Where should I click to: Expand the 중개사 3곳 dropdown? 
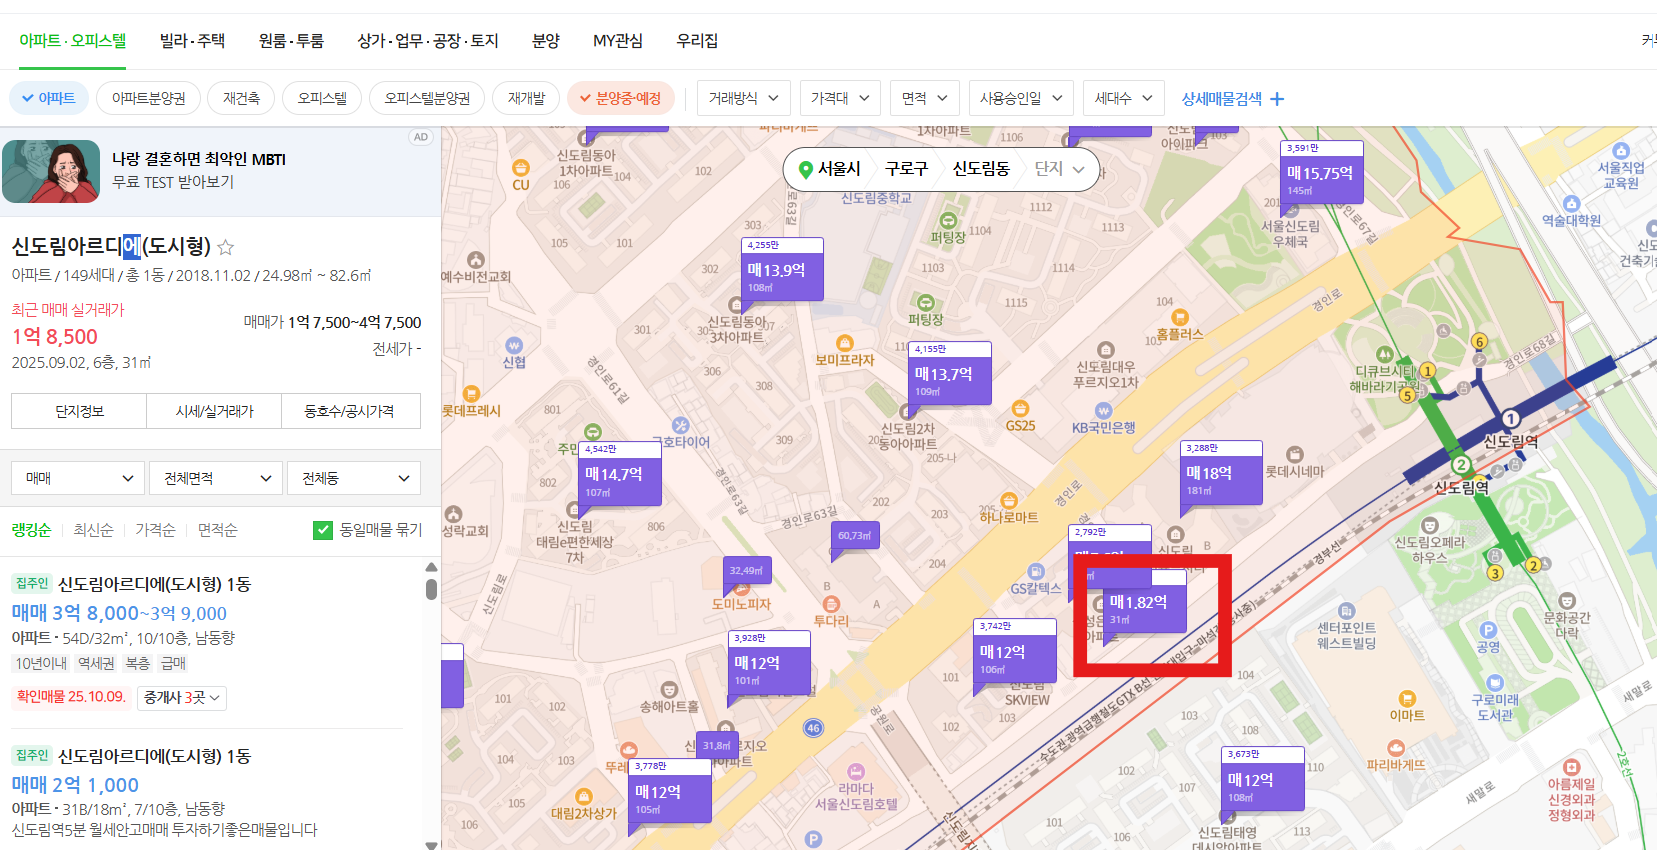pos(182,697)
